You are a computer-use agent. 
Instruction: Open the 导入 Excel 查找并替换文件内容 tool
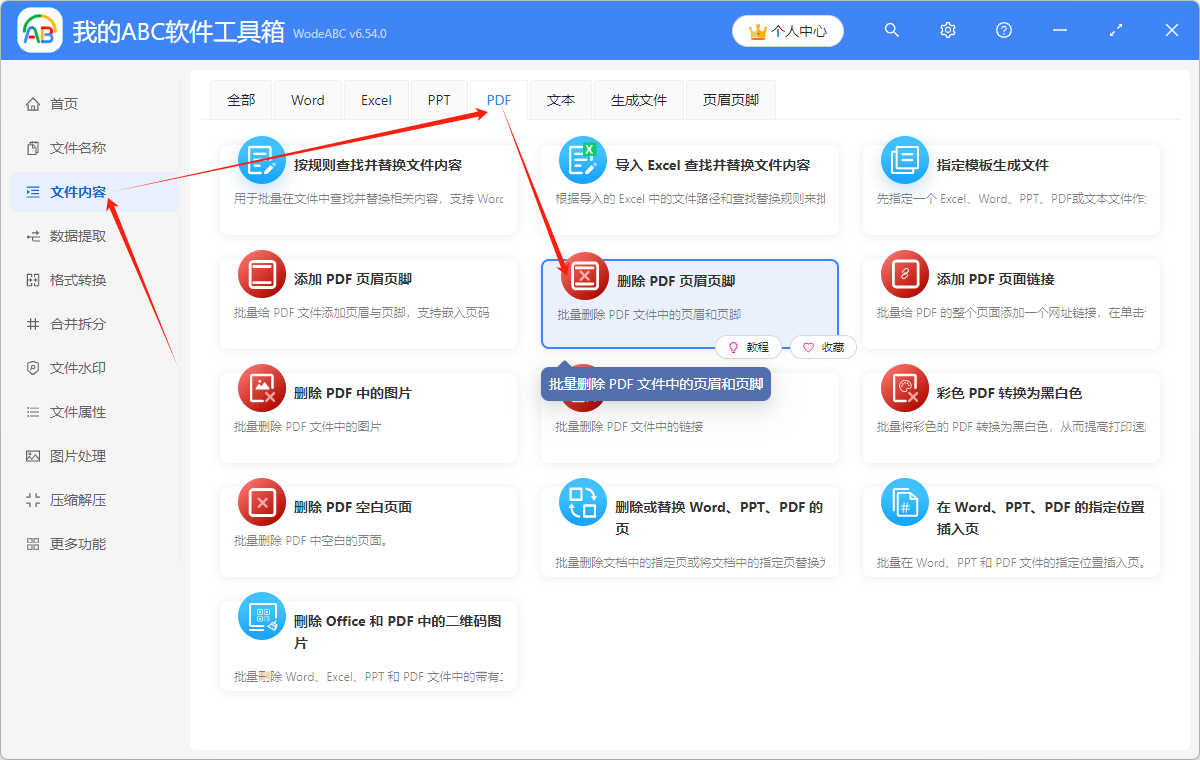coord(690,165)
